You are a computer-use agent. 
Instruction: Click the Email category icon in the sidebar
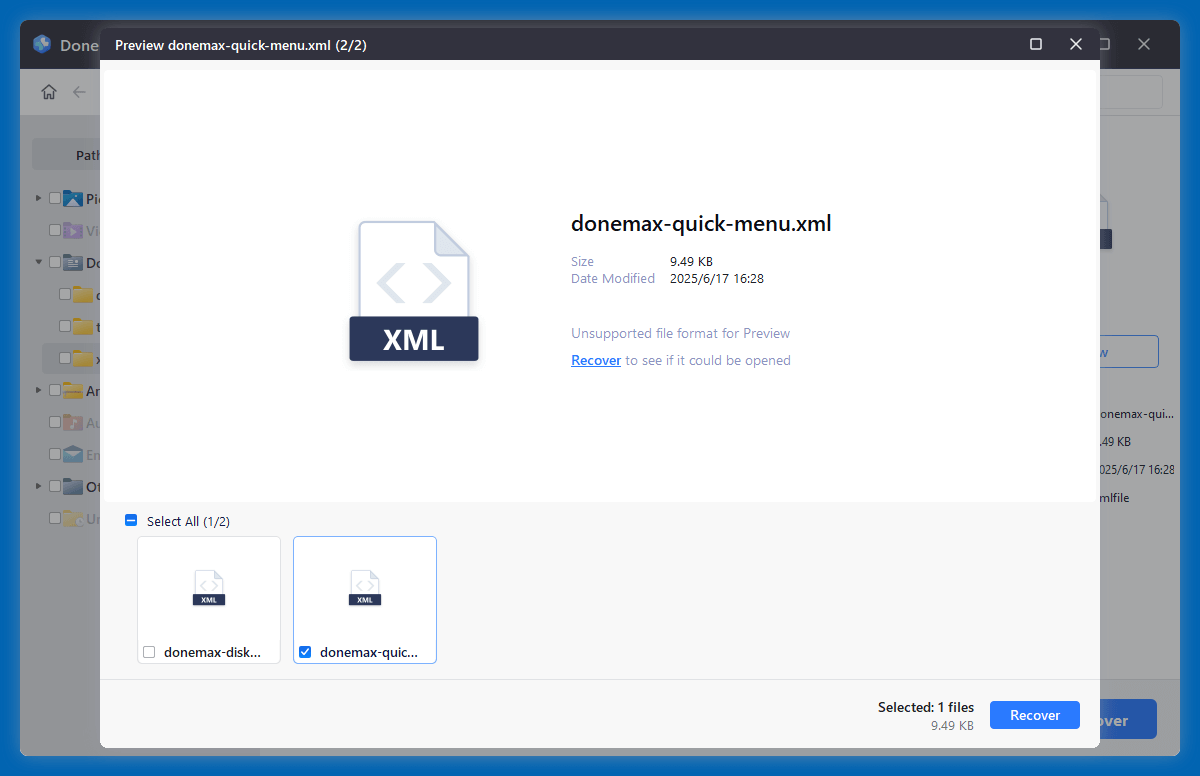point(72,454)
